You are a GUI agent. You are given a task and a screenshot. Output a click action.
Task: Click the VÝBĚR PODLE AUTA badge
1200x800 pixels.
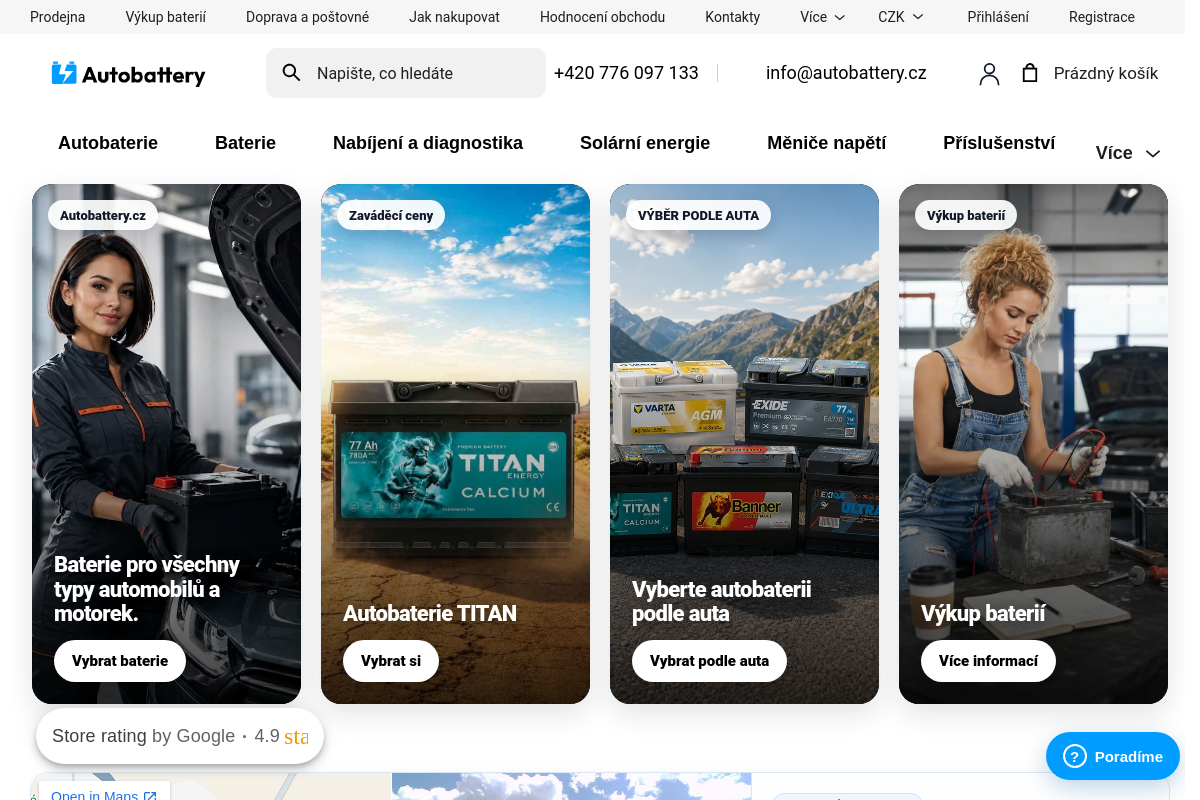[698, 215]
